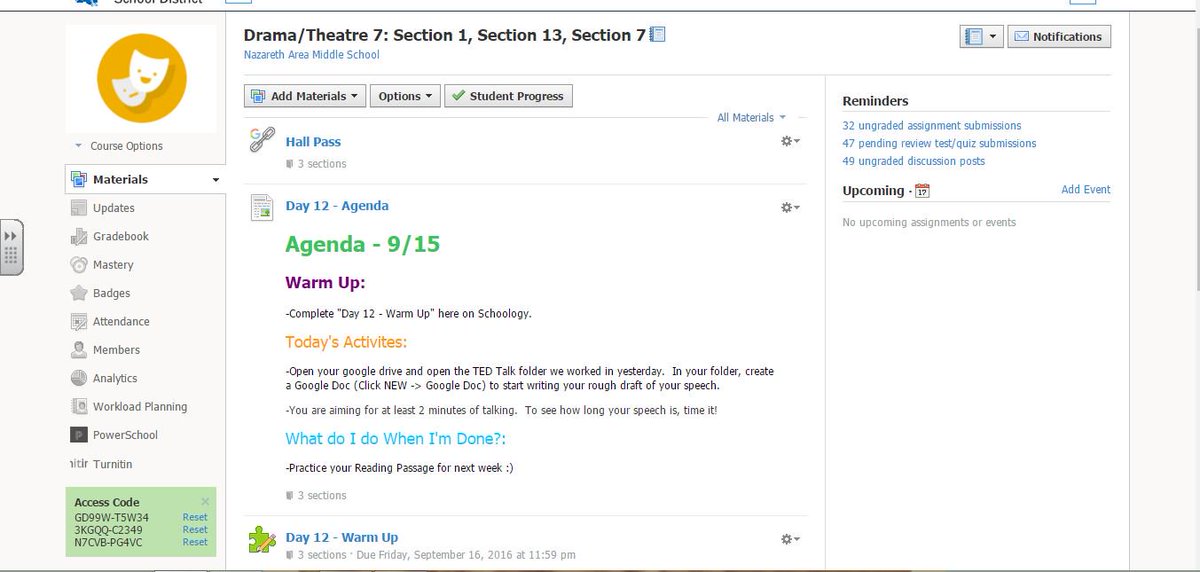The image size is (1200, 572).
Task: Click the PowerSchool icon
Action: [x=79, y=435]
